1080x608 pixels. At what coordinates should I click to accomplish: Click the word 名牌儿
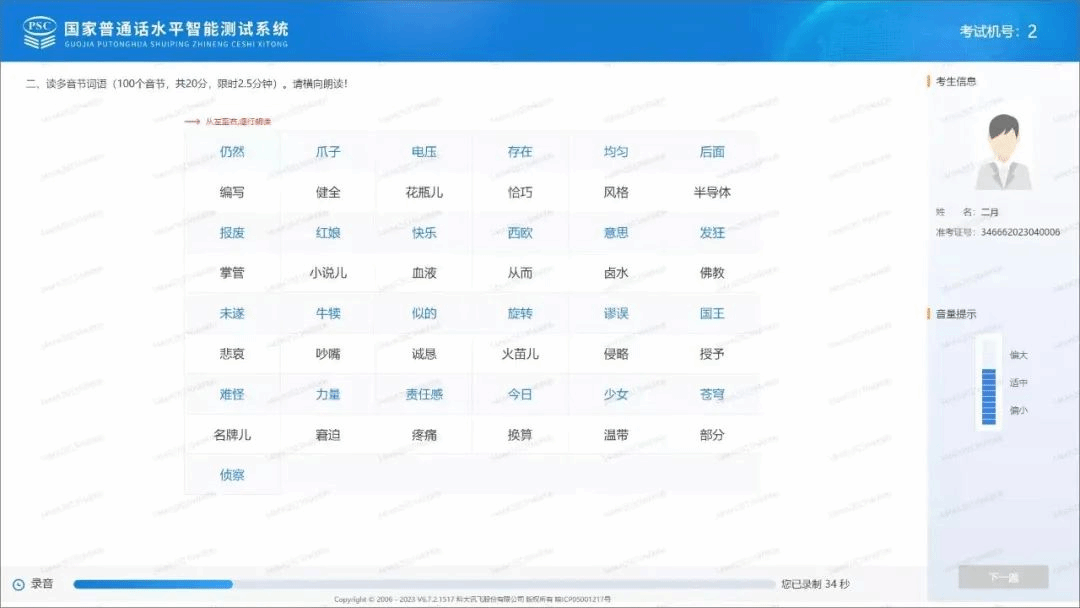tap(232, 435)
